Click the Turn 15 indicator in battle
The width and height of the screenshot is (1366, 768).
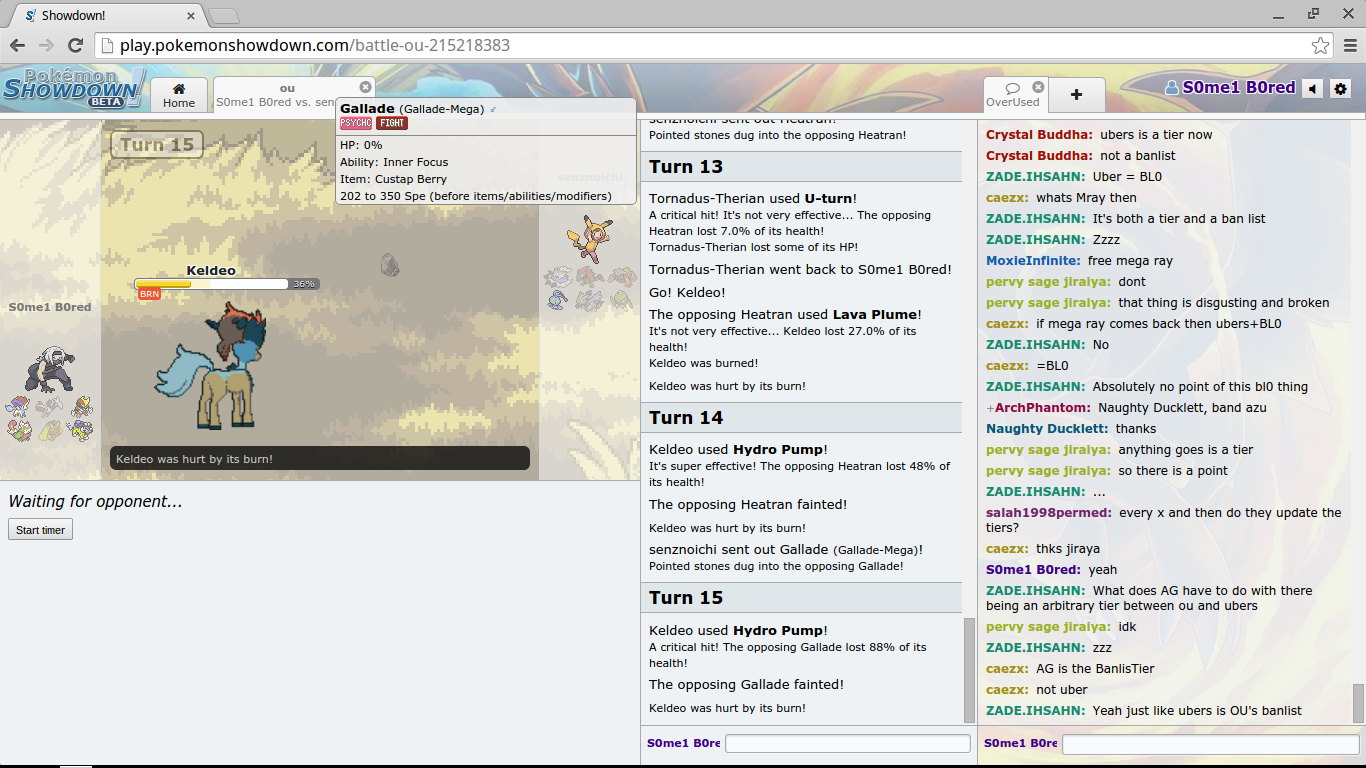coord(157,145)
